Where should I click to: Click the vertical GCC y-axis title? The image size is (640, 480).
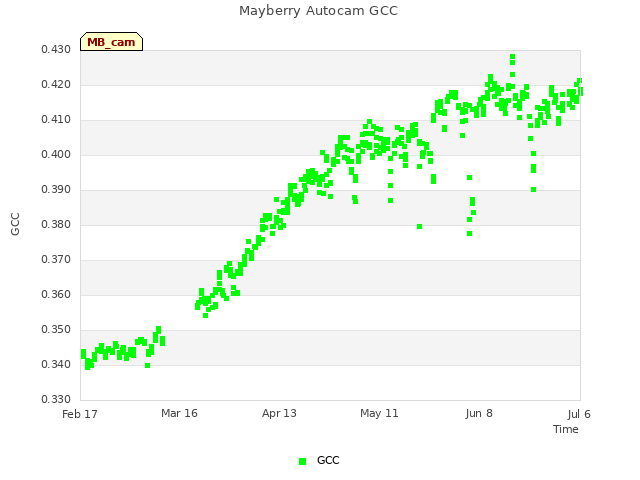pos(15,224)
